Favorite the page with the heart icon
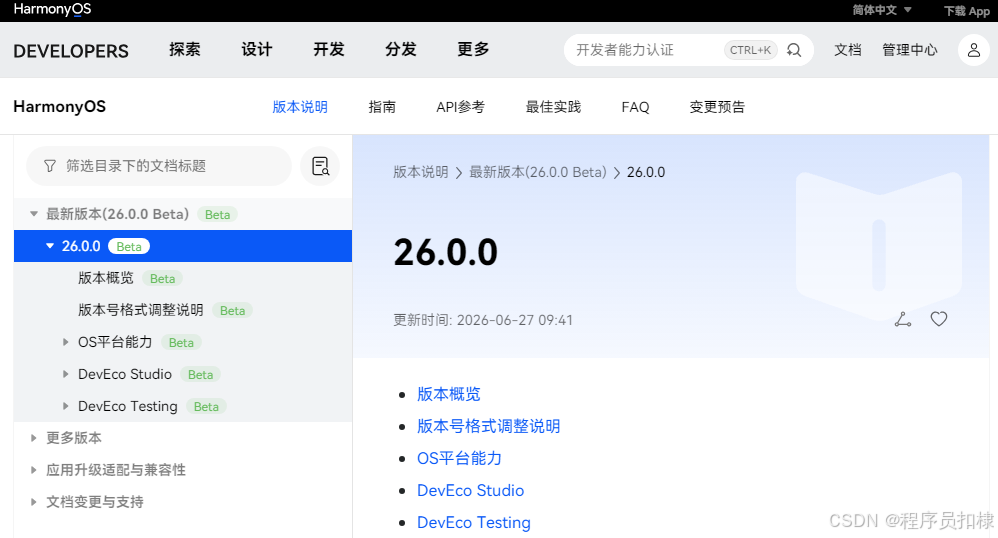 (939, 319)
